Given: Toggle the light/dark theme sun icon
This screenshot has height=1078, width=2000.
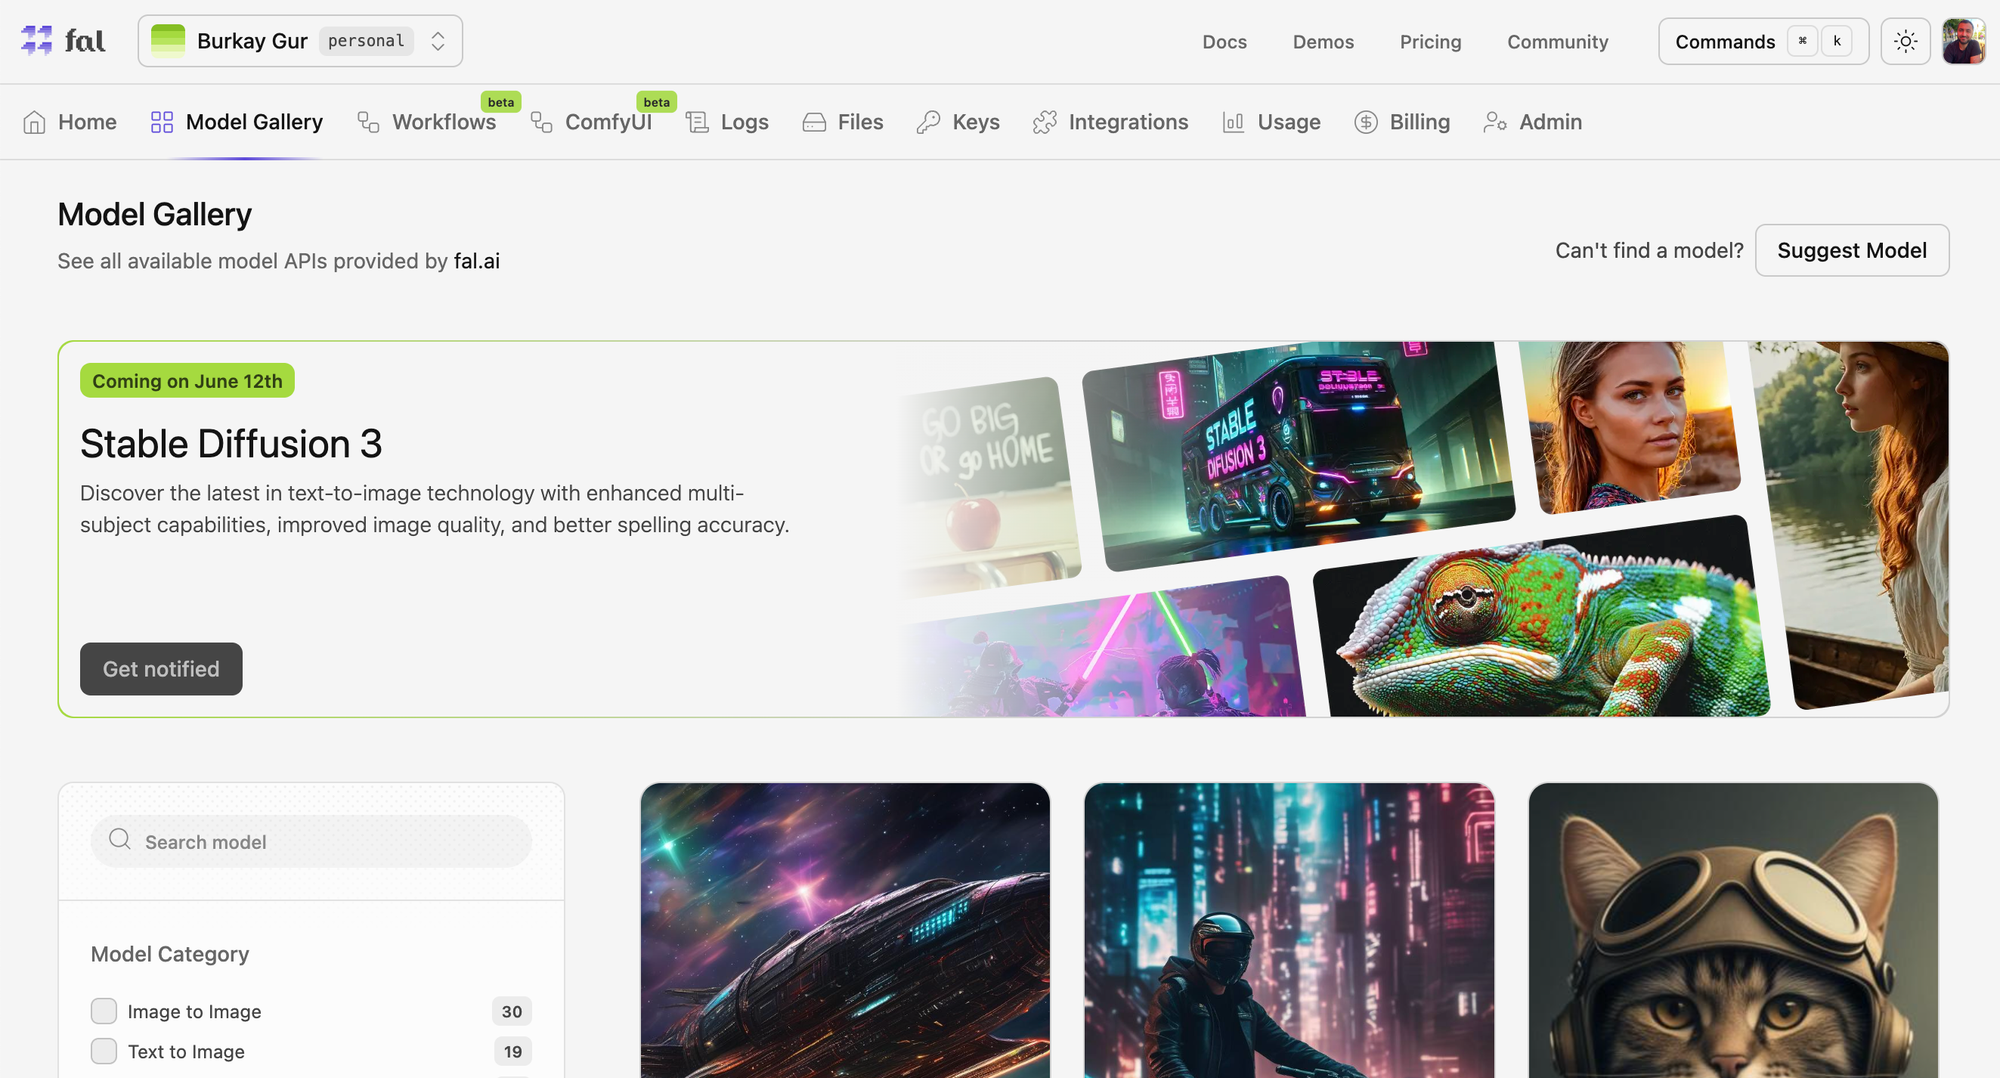Looking at the screenshot, I should [x=1905, y=41].
